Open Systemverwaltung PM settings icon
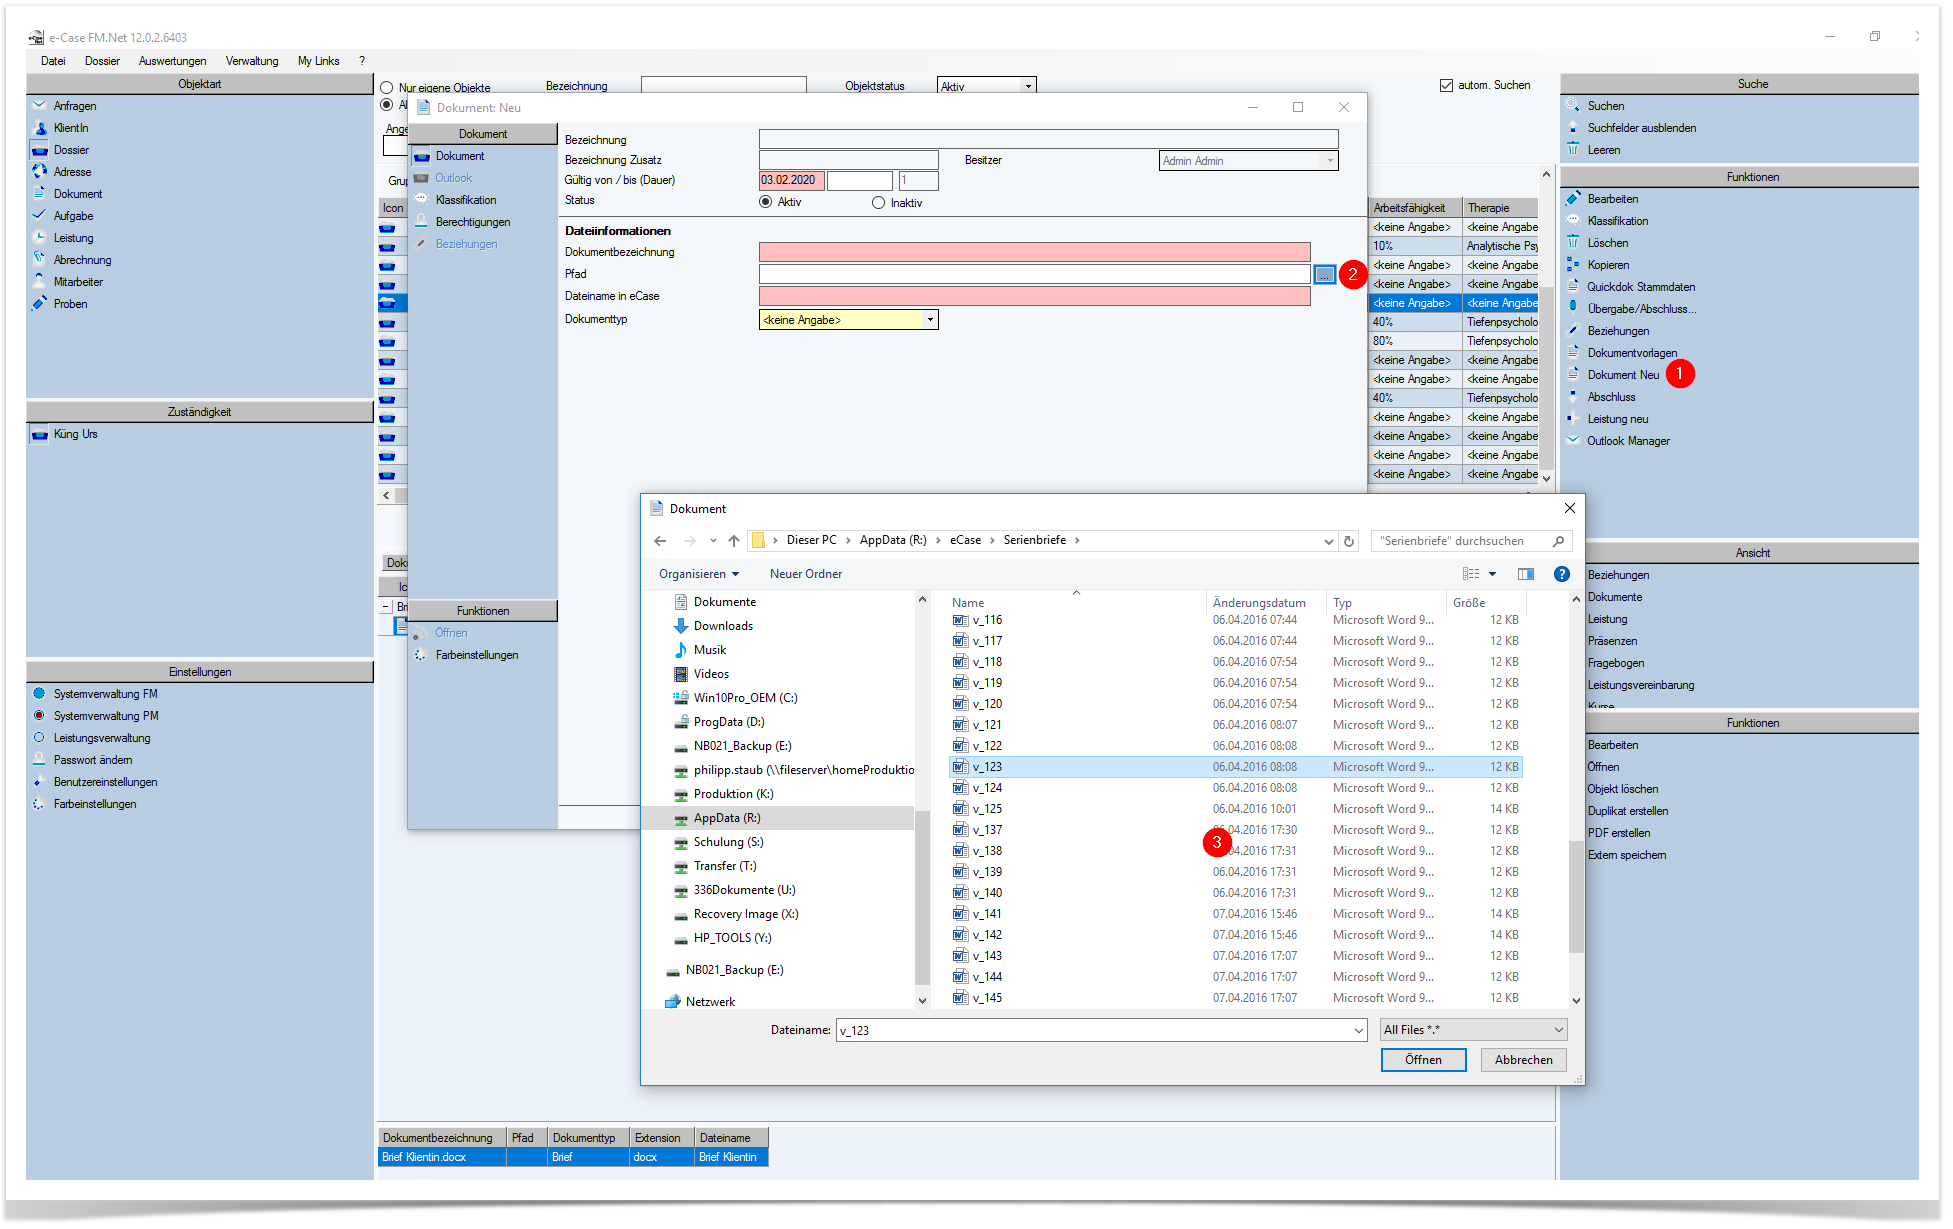The width and height of the screenshot is (1953, 1229). click(x=39, y=715)
